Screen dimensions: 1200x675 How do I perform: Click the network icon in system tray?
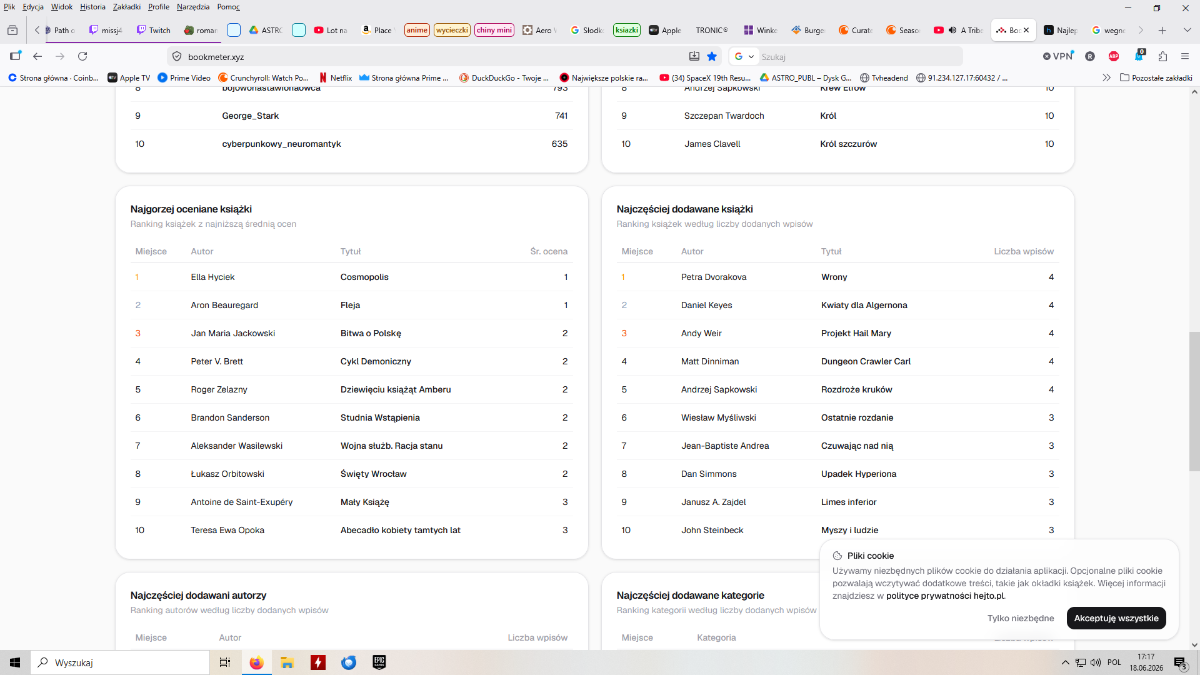click(1081, 662)
